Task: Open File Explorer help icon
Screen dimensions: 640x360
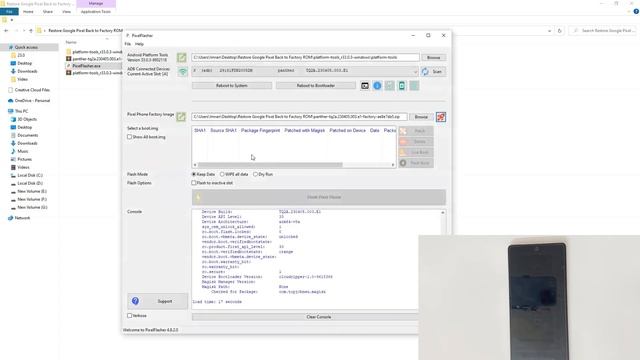Action: (636, 12)
